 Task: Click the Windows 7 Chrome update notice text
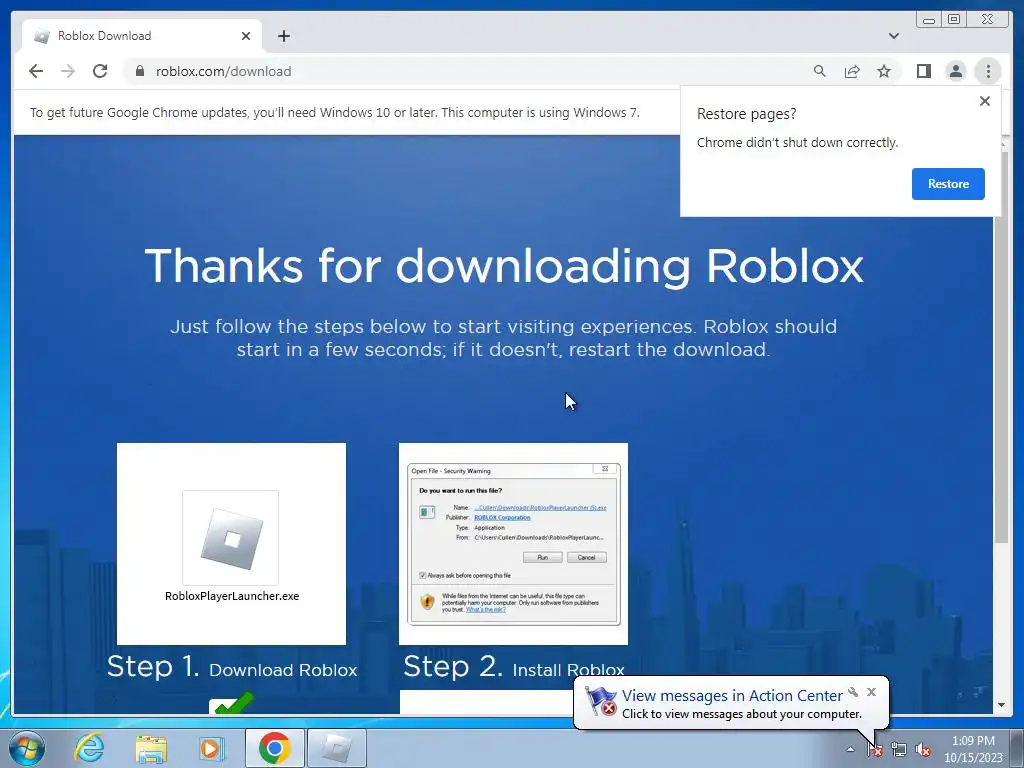pos(334,112)
